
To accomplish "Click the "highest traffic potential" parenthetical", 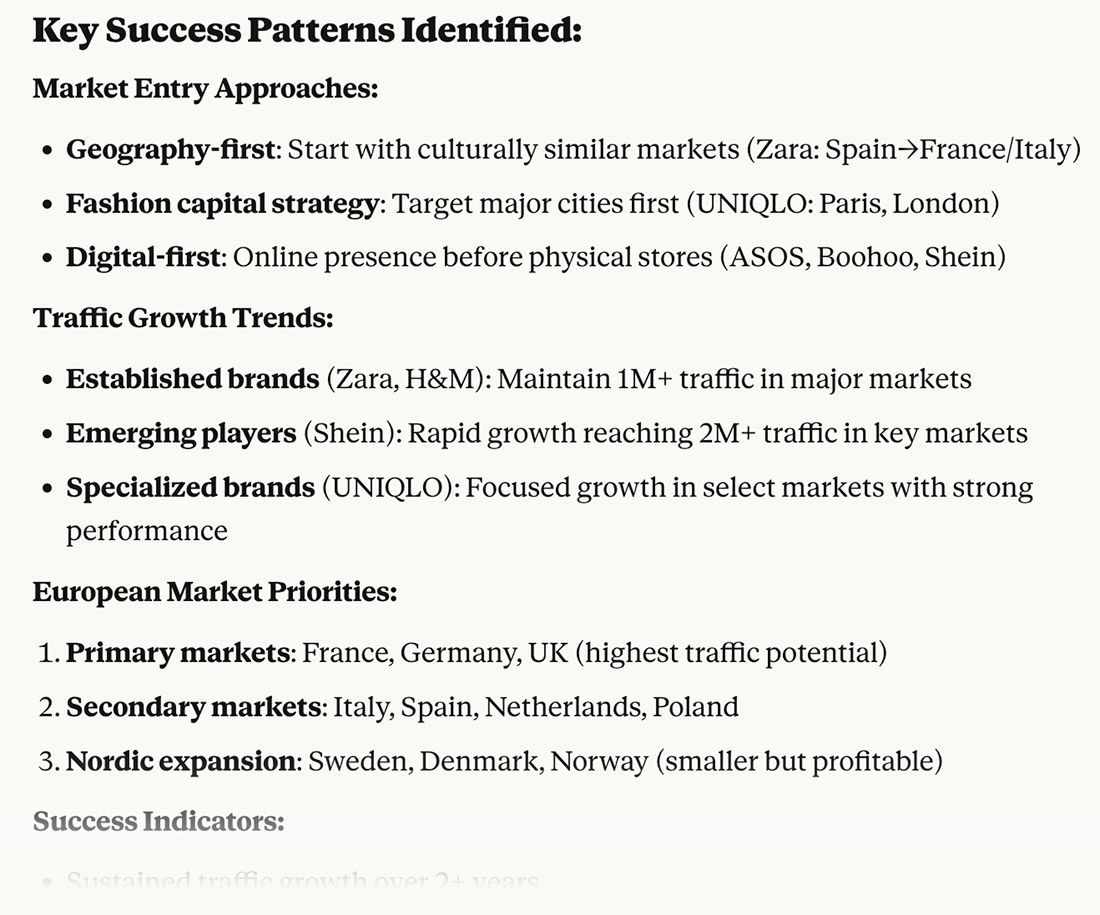I will 731,654.
